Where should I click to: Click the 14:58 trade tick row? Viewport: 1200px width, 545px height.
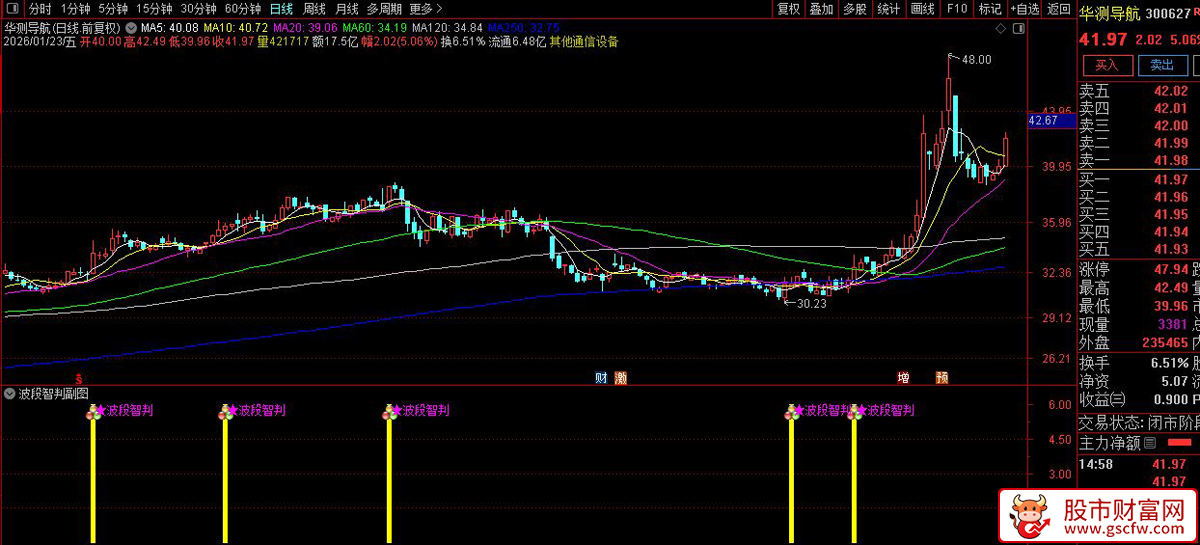click(x=1138, y=464)
